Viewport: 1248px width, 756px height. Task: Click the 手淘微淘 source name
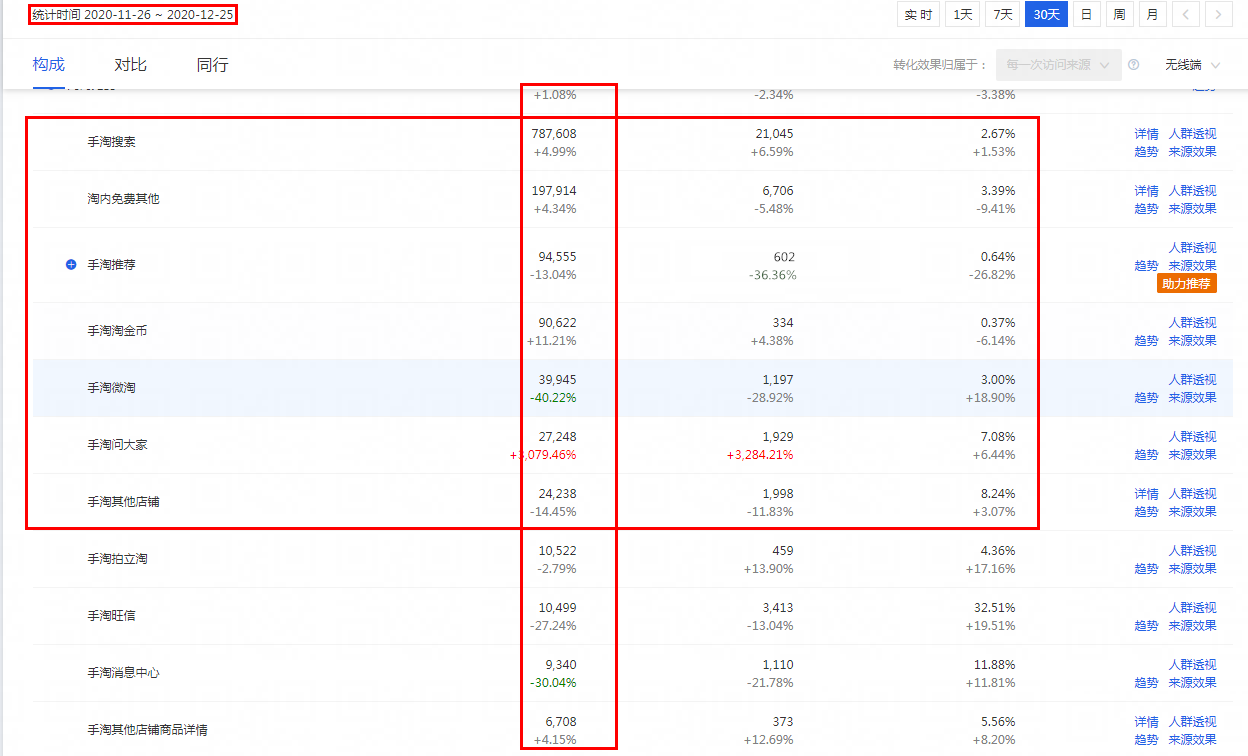[x=111, y=388]
